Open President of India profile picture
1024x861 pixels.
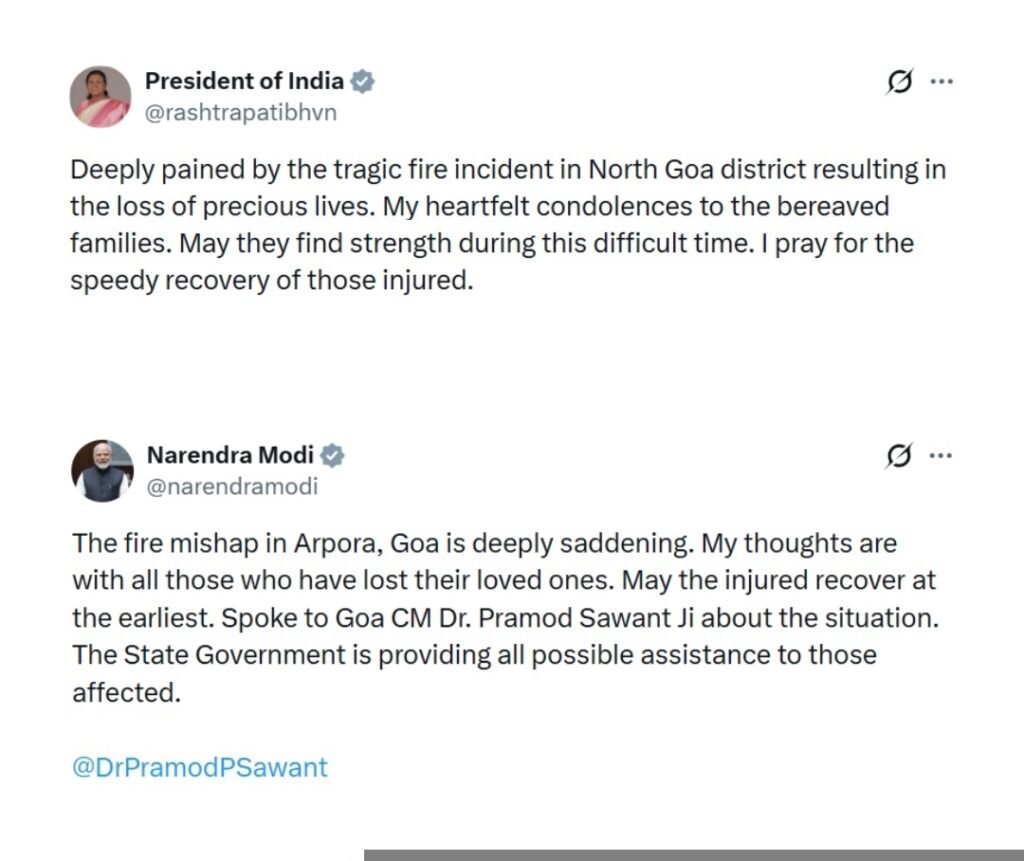[x=101, y=97]
